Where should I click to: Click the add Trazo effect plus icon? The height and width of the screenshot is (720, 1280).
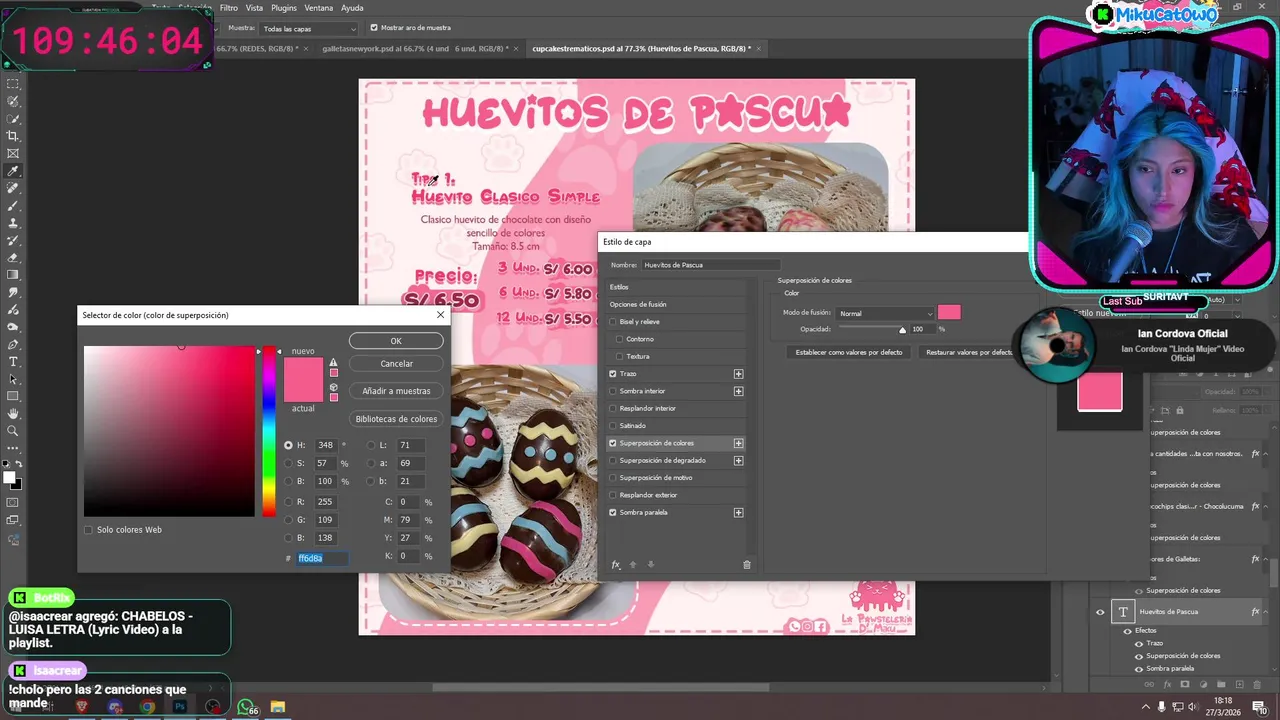click(738, 374)
